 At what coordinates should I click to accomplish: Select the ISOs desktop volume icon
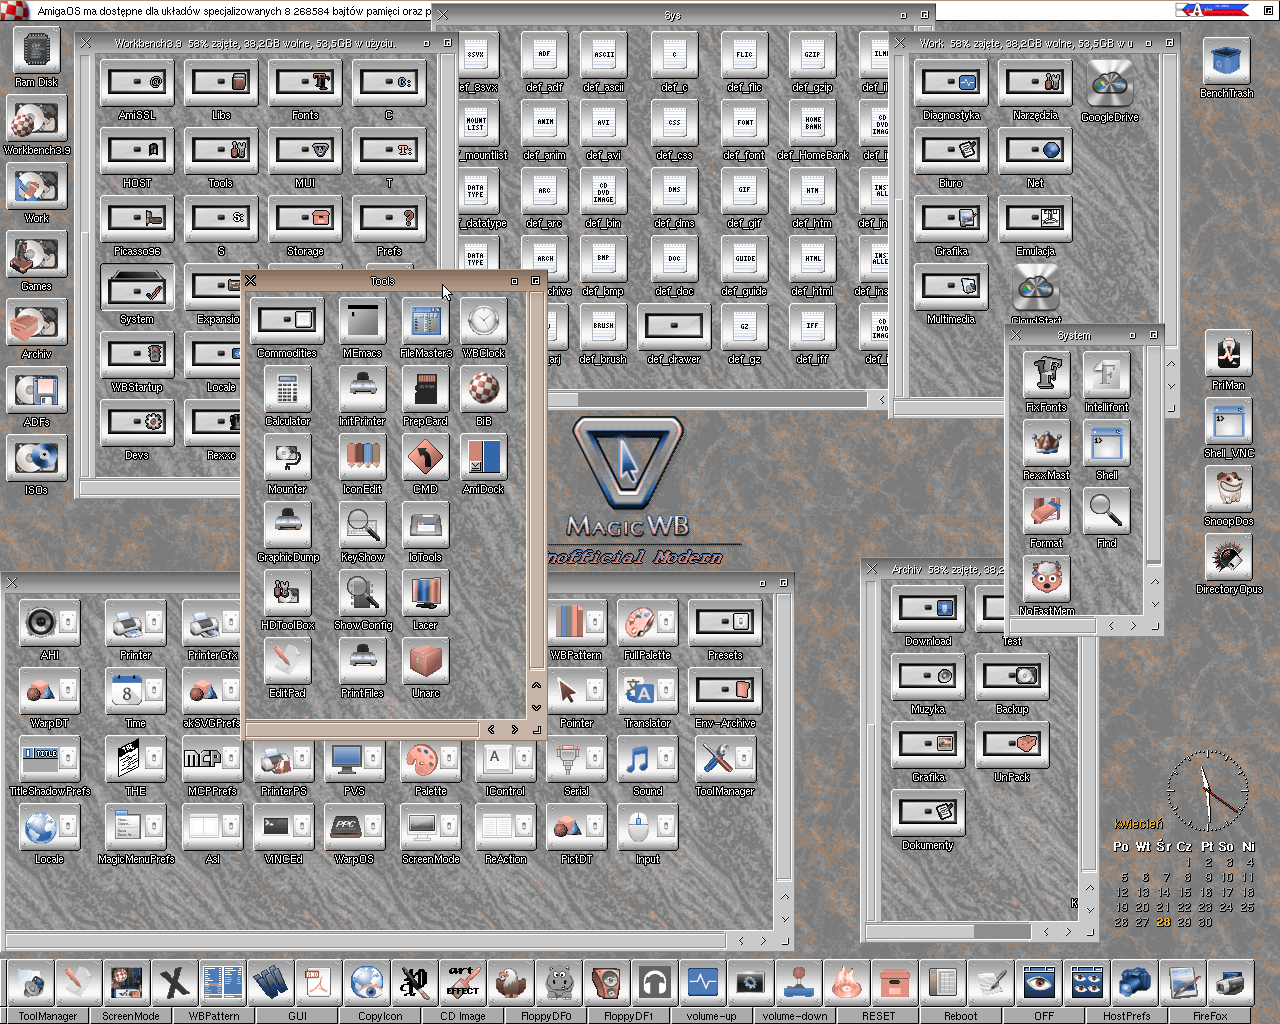click(36, 458)
